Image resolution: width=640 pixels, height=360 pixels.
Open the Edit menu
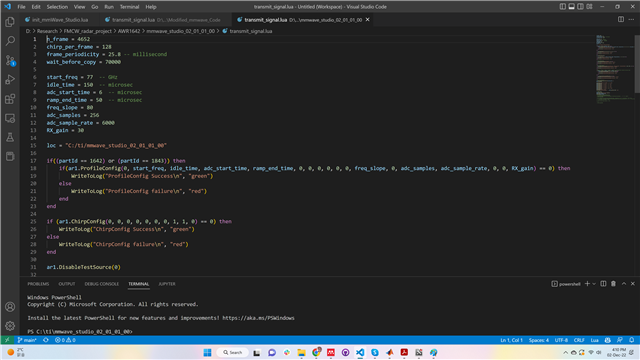(36, 7)
